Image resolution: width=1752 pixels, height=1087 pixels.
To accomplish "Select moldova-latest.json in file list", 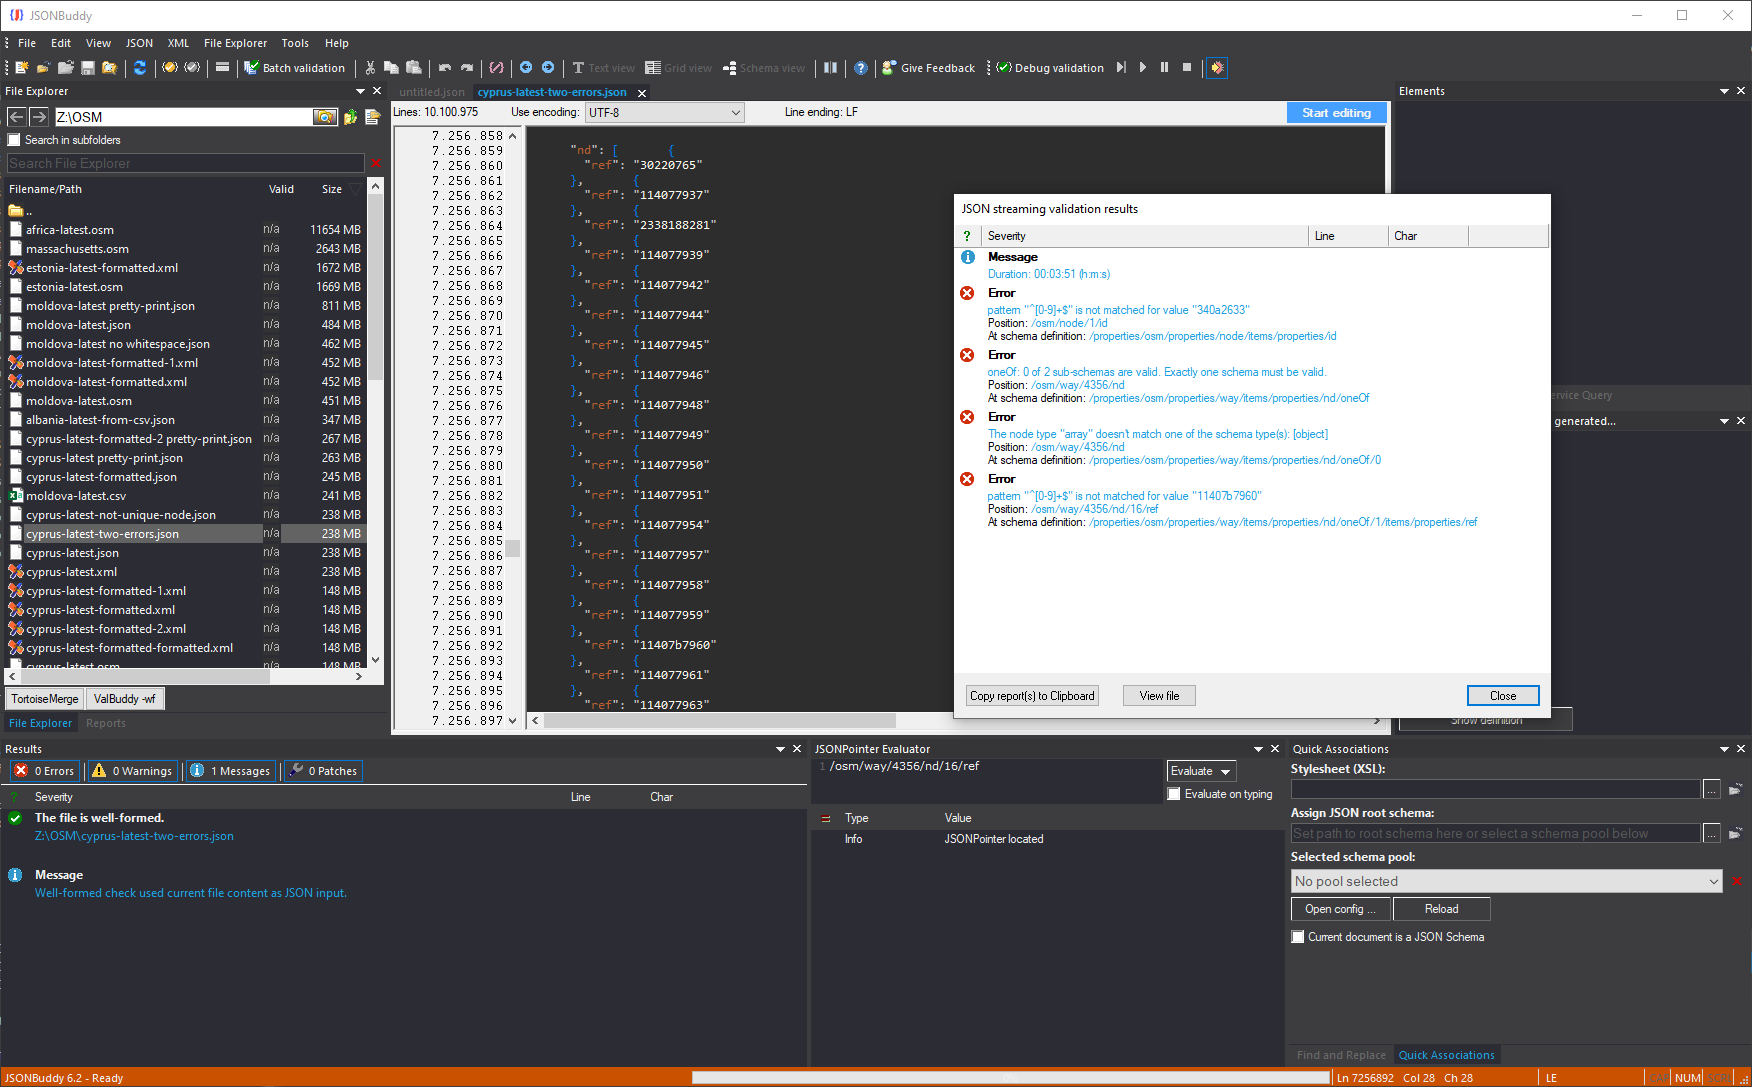I will pos(78,325).
